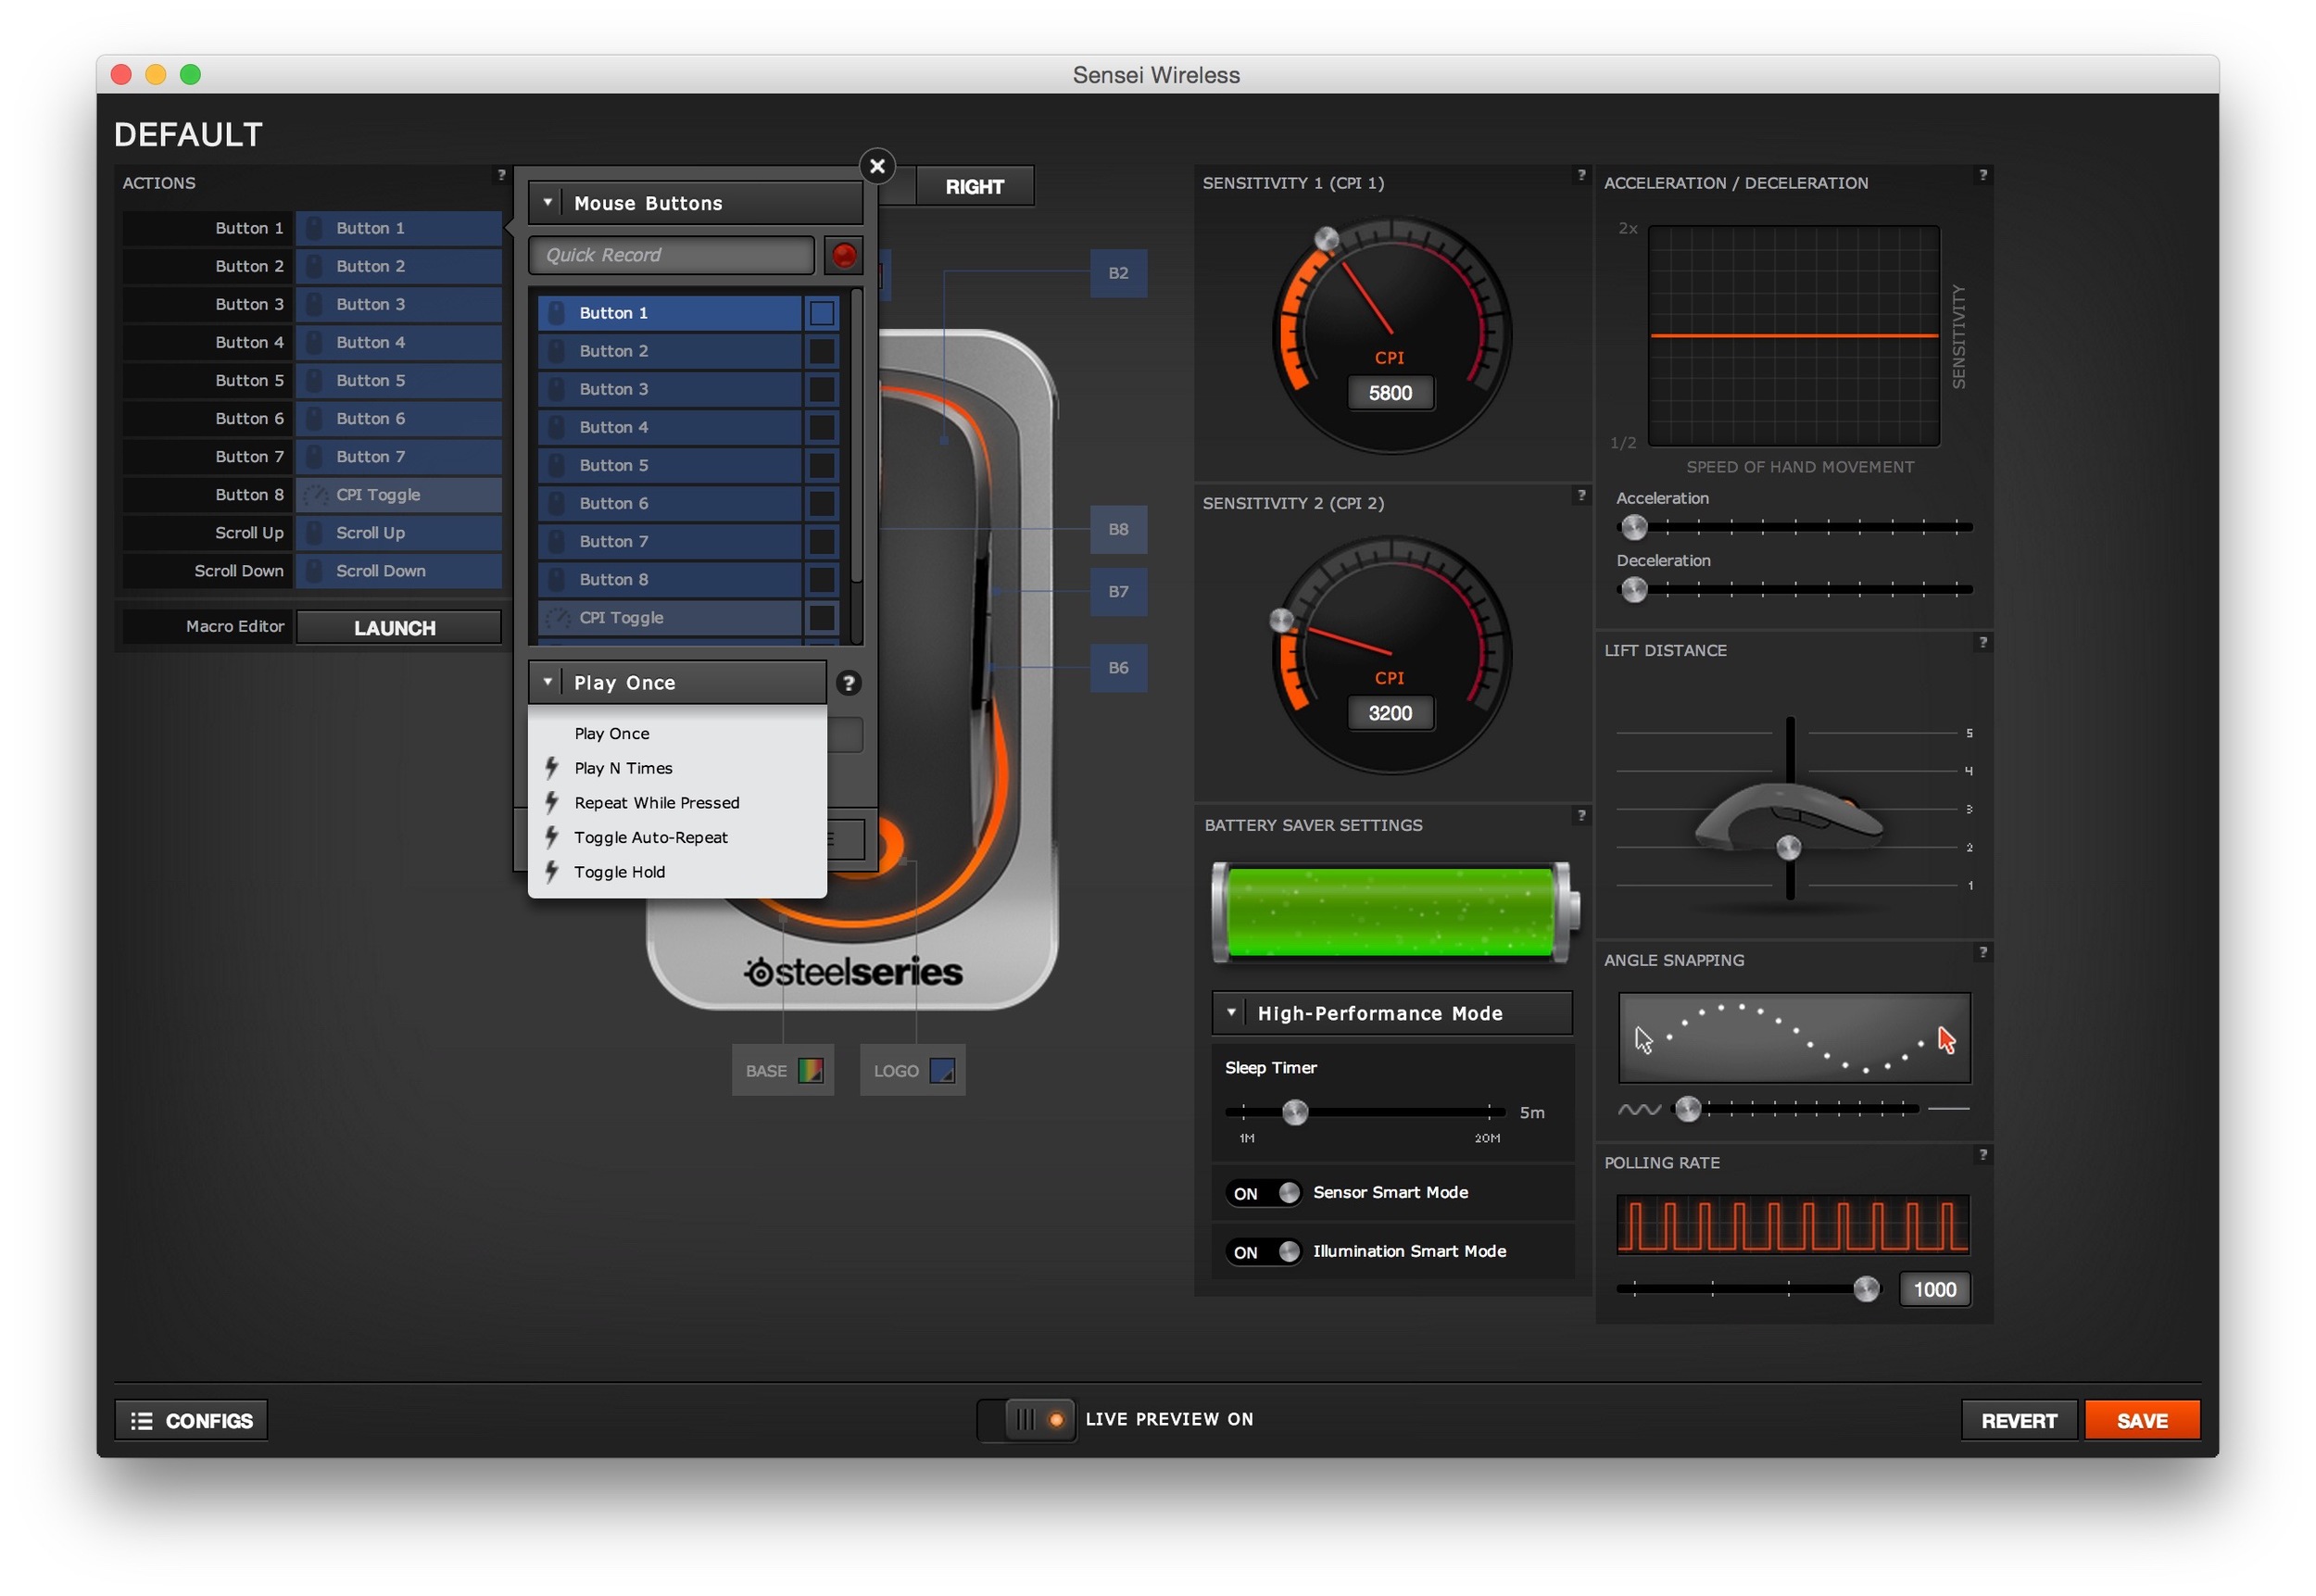Collapse the Play Once dropdown
Viewport: 2316px width, 1596px height.
click(x=677, y=683)
